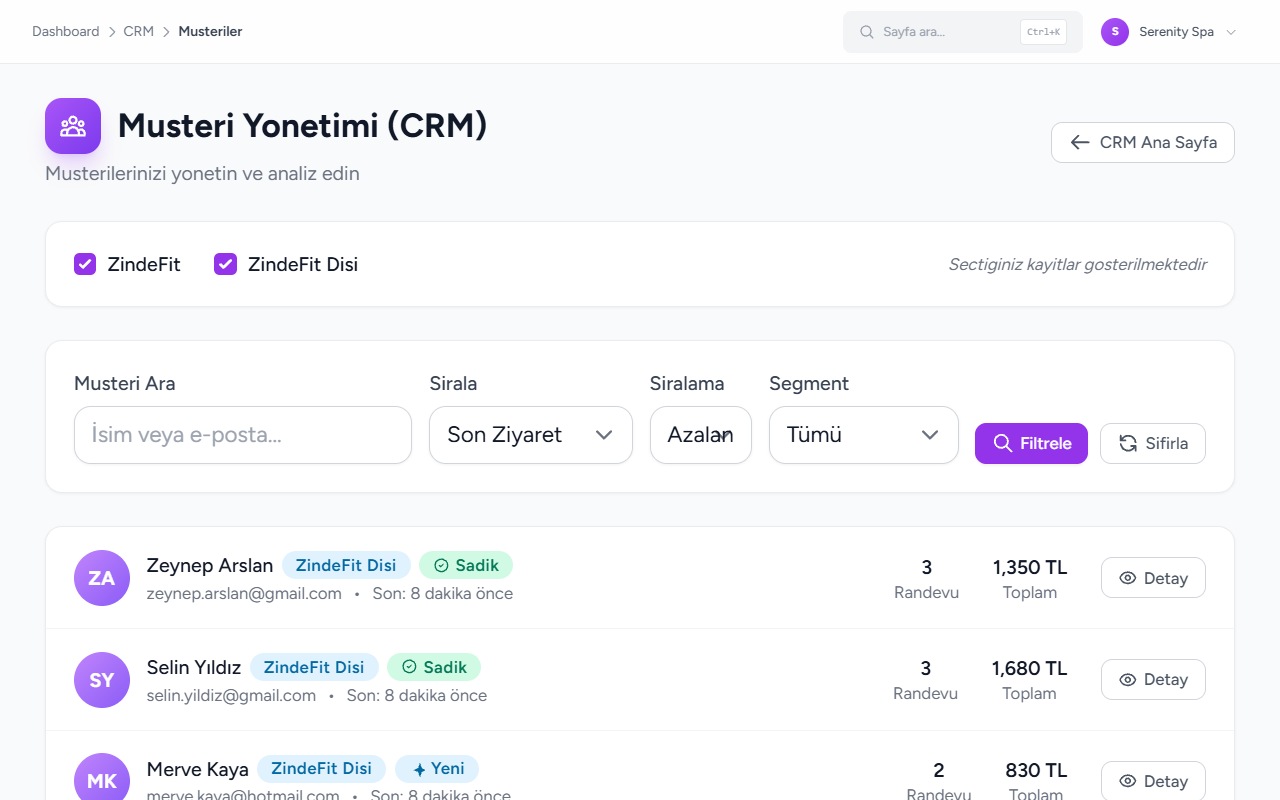The height and width of the screenshot is (800, 1280).
Task: Click the ZindeFit Disi tag on Merve Kaya
Action: [x=321, y=769]
